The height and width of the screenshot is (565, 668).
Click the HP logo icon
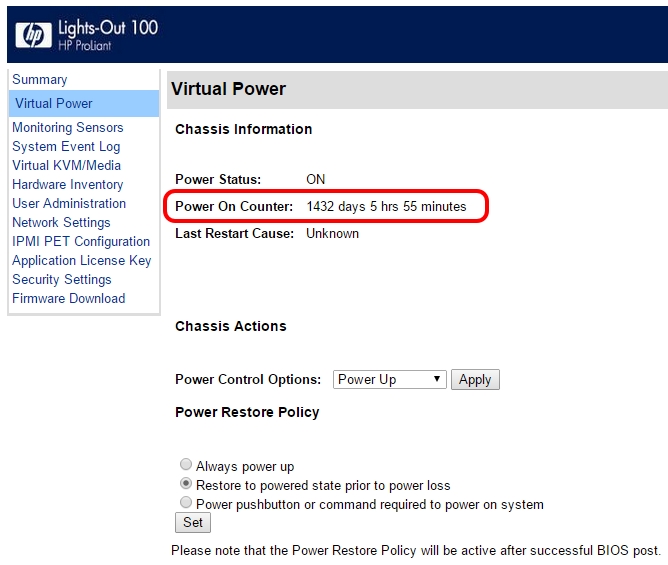point(33,35)
